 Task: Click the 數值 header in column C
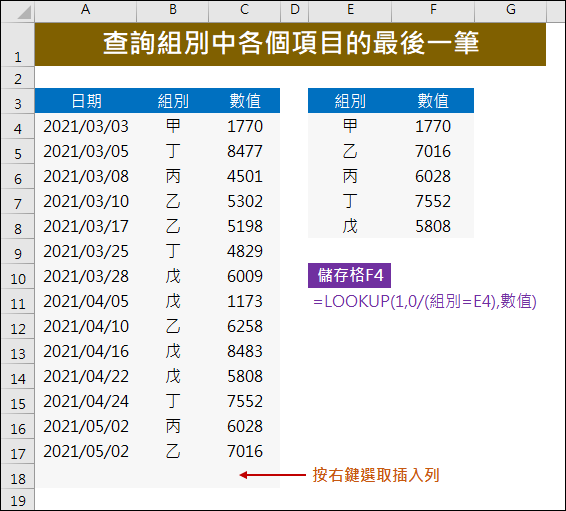pyautogui.click(x=244, y=101)
